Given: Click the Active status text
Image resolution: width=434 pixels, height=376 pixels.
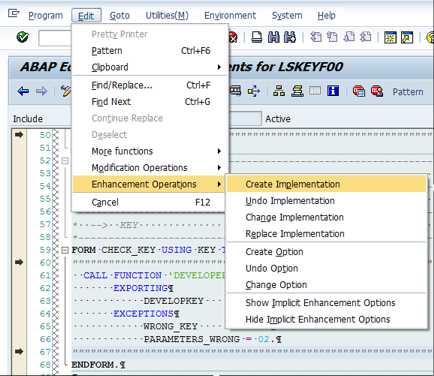Looking at the screenshot, I should (x=278, y=119).
